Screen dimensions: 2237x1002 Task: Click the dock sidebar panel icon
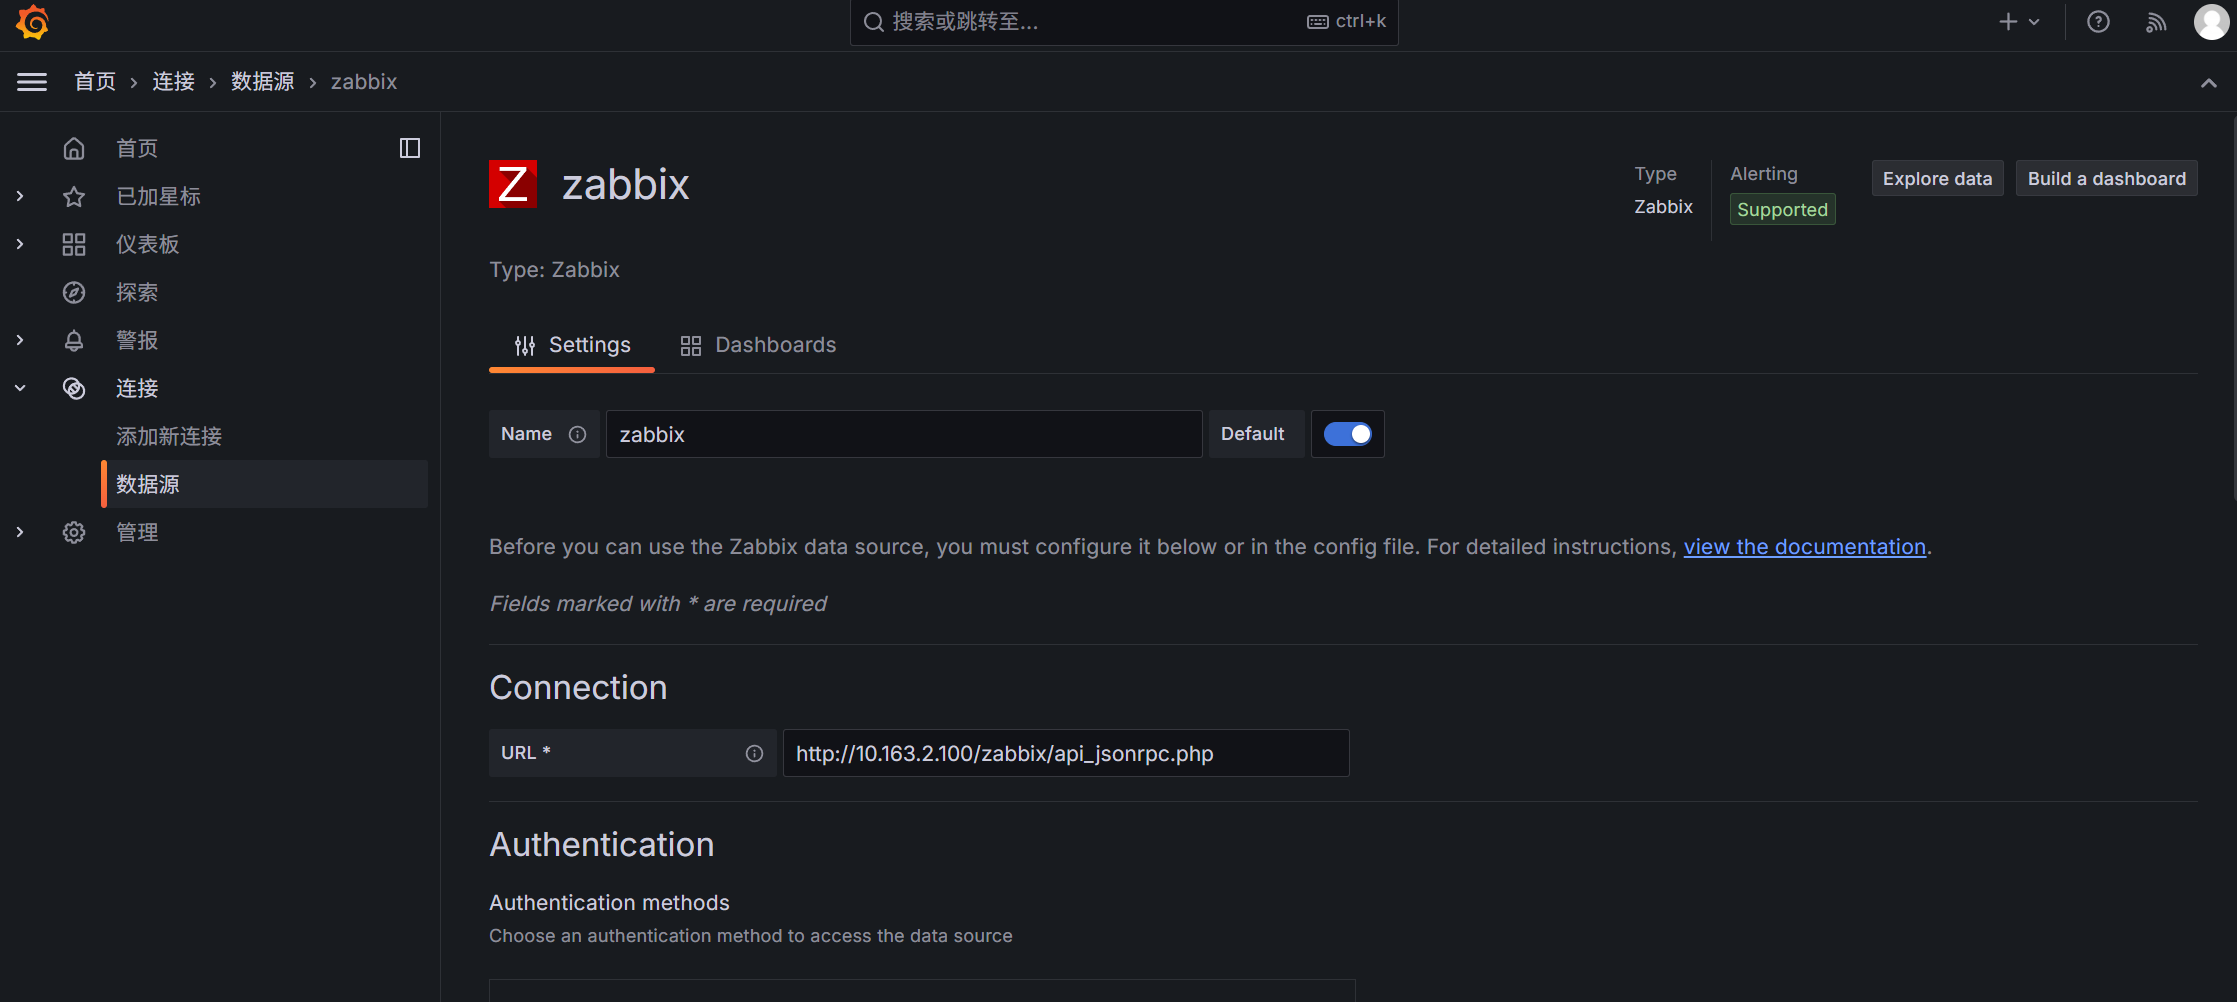point(410,148)
